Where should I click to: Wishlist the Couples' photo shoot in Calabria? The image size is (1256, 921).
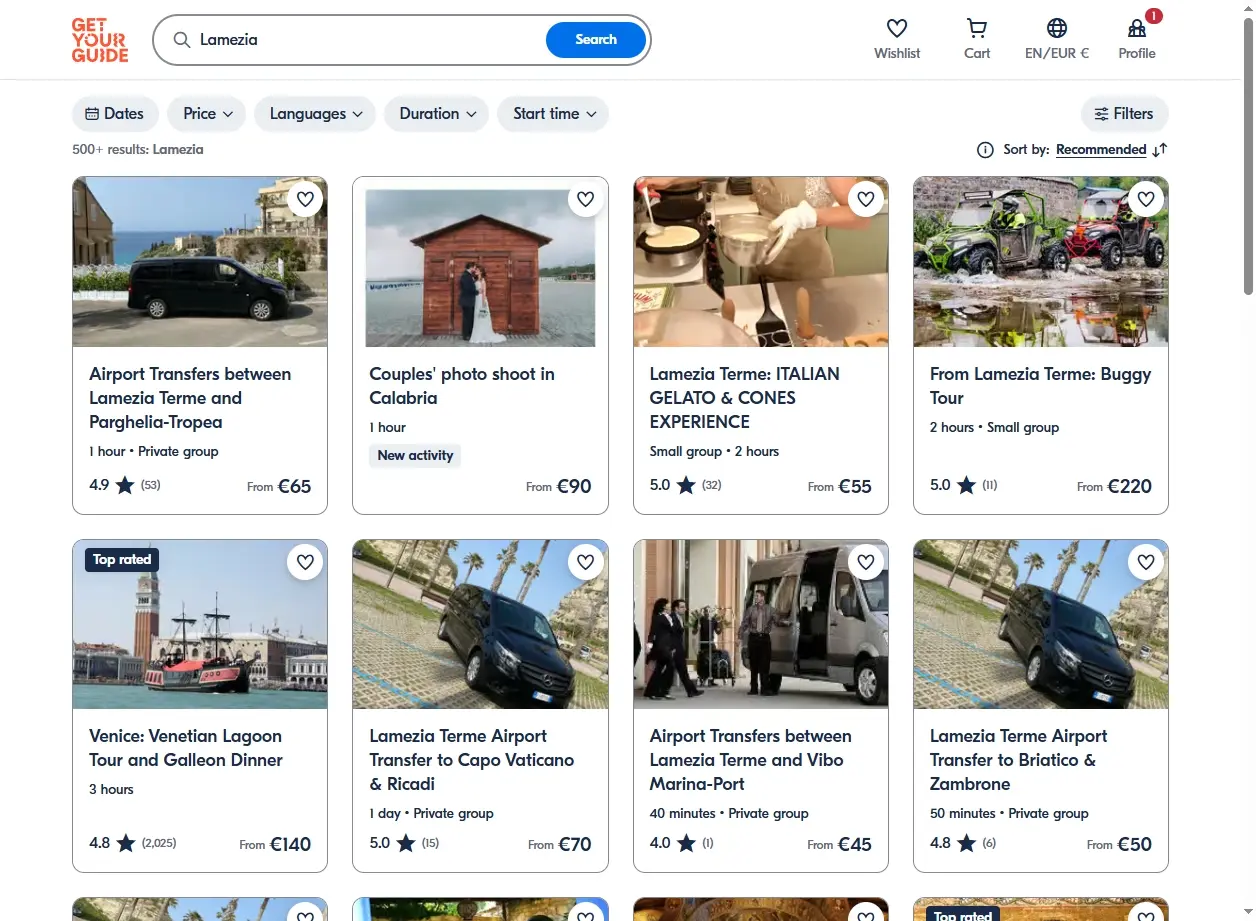tap(586, 199)
